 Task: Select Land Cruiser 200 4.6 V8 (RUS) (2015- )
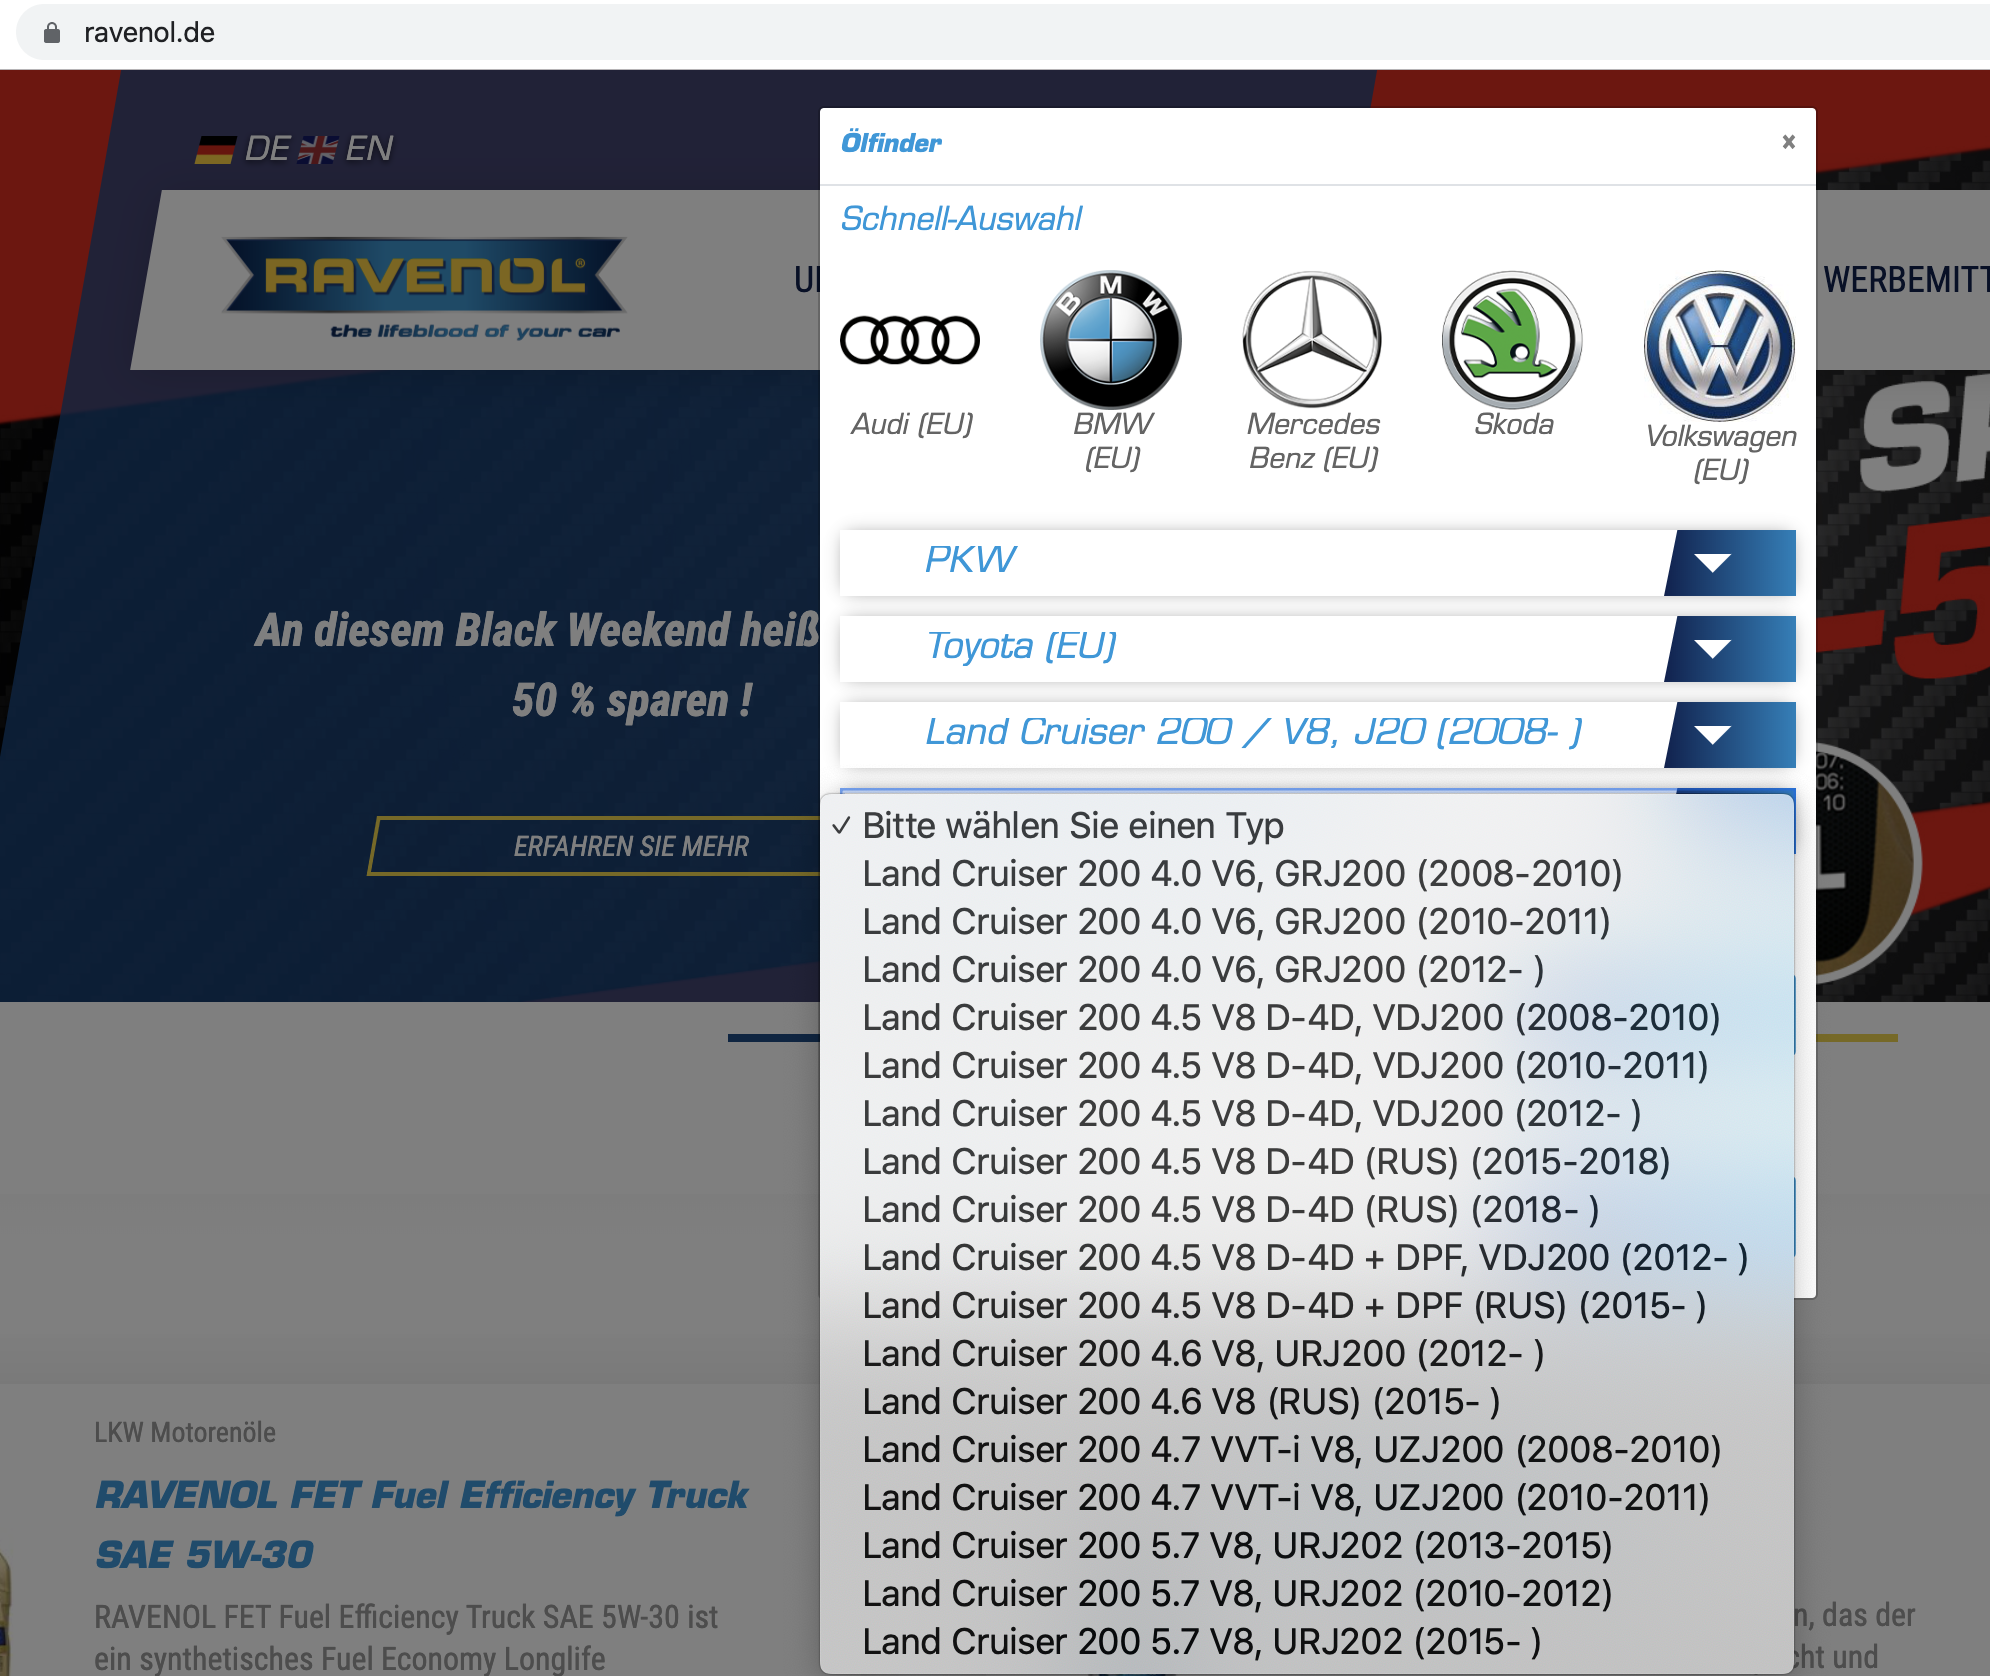(x=1306, y=1402)
